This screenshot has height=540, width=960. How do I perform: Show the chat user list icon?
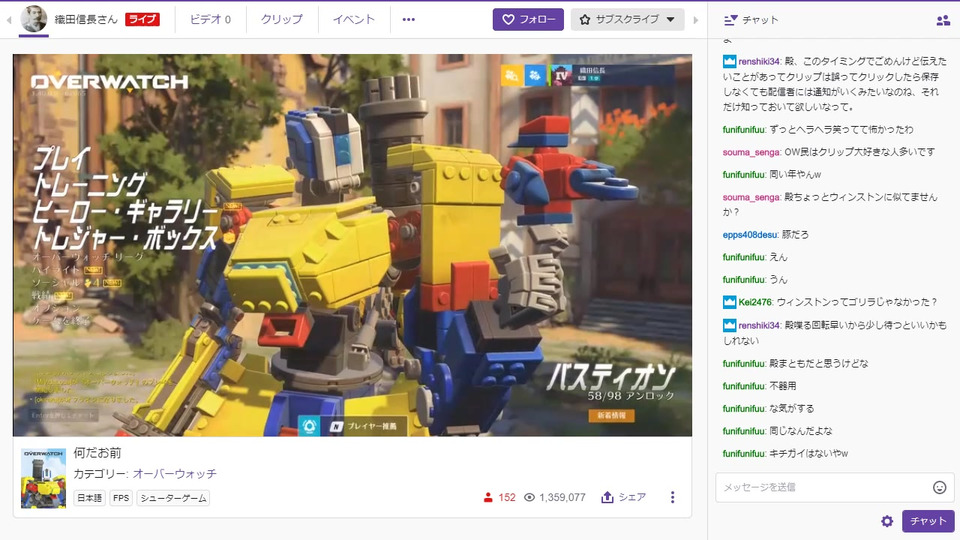coord(943,20)
